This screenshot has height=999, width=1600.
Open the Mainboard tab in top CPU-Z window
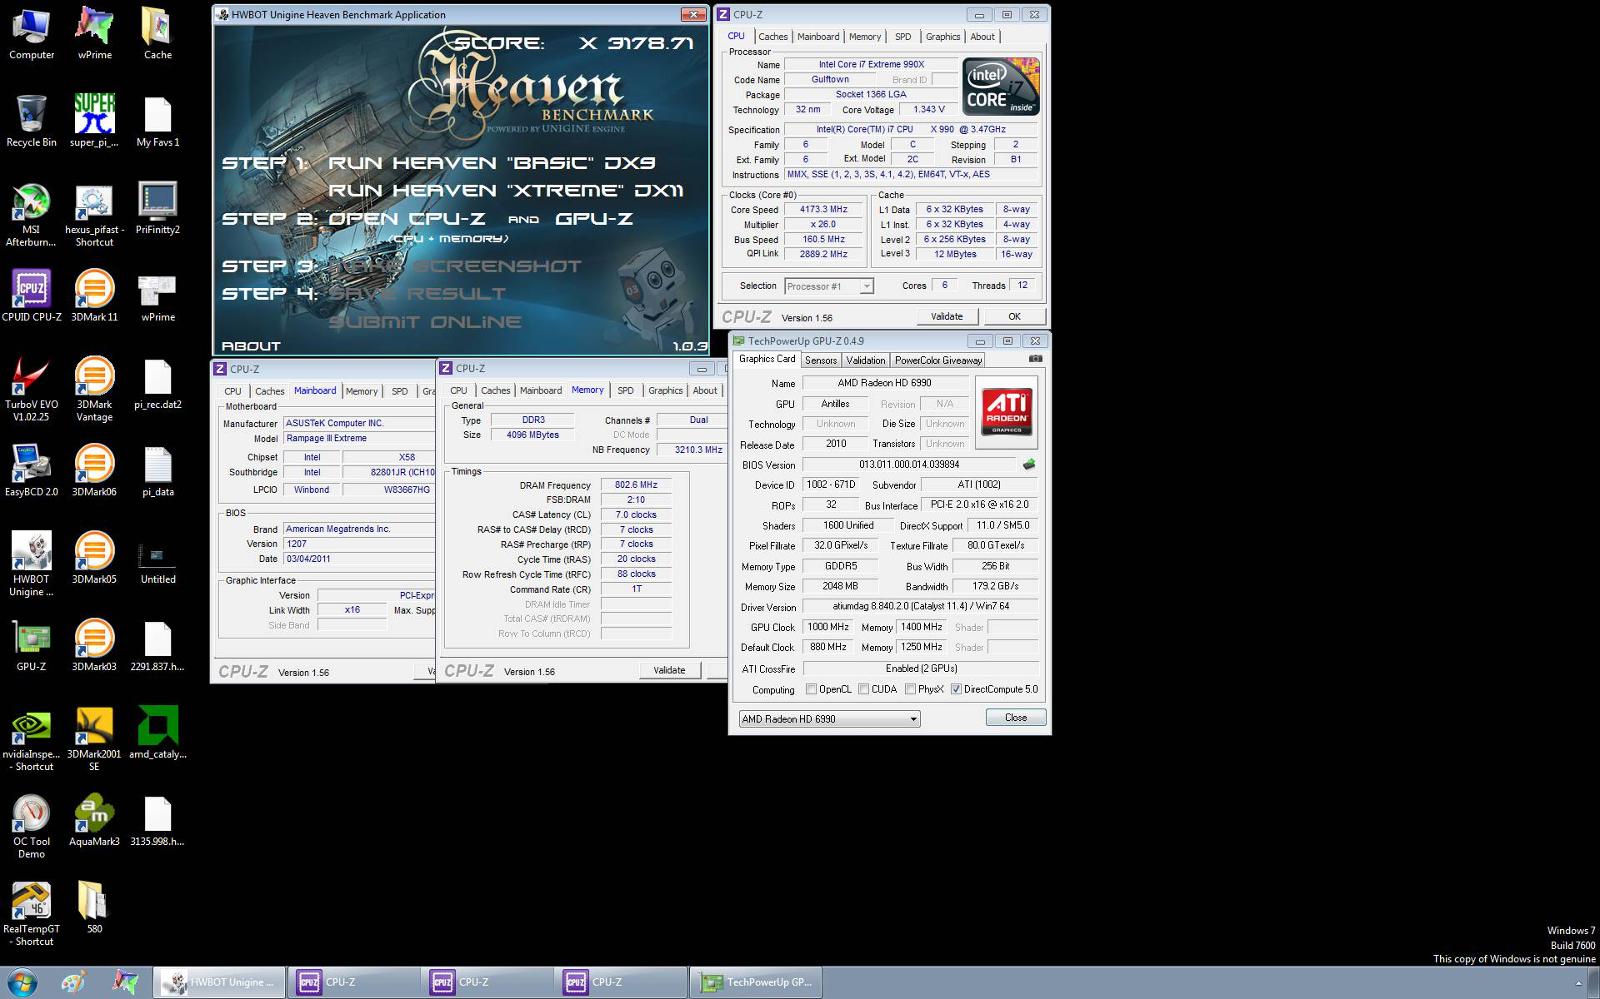point(818,37)
